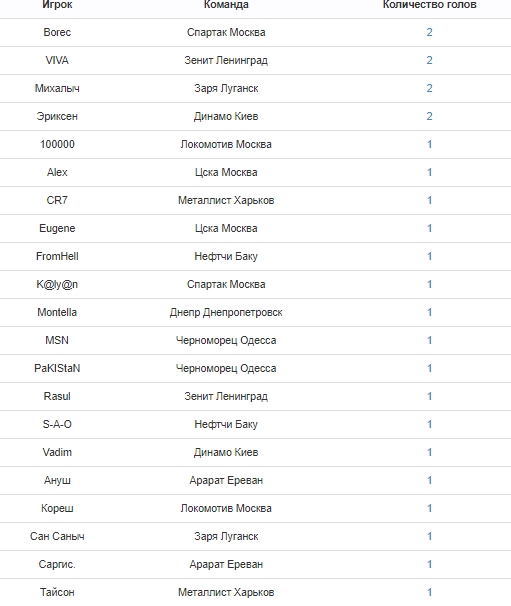Click the Игрок column header

(x=57, y=5)
